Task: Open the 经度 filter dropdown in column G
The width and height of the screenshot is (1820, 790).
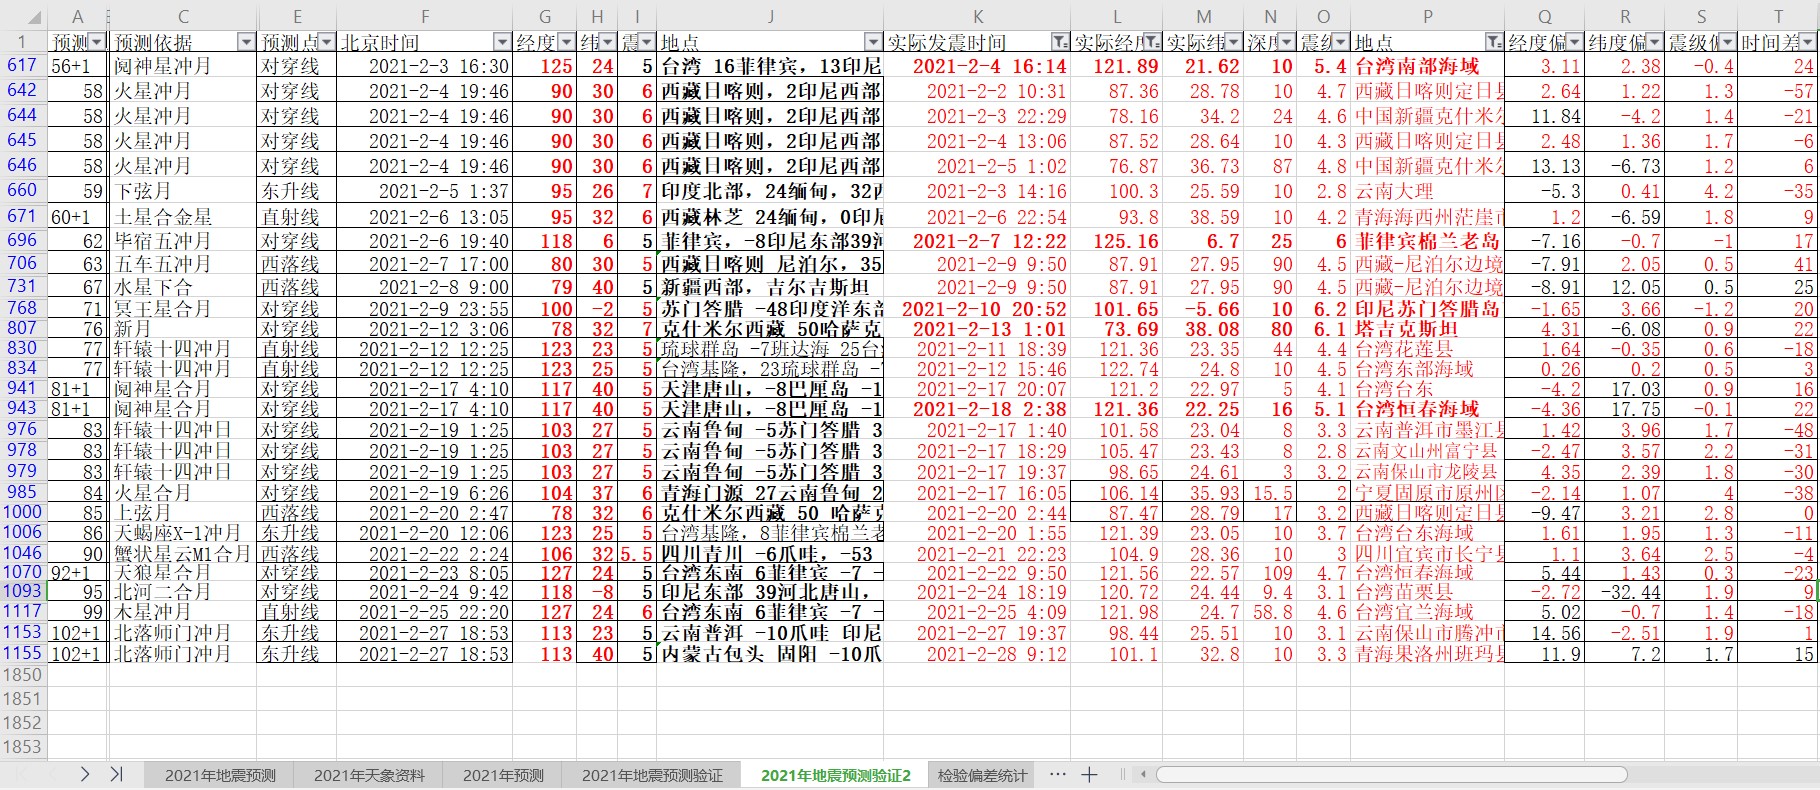Action: [x=565, y=42]
